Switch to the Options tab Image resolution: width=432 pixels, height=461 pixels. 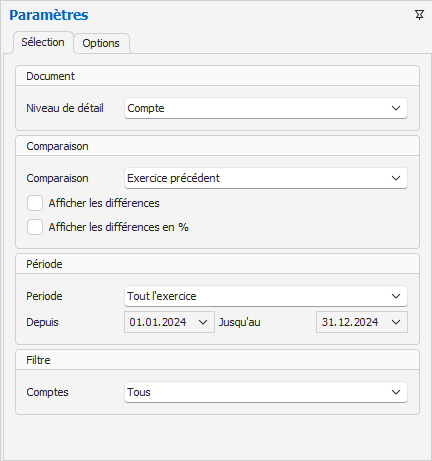coord(101,43)
